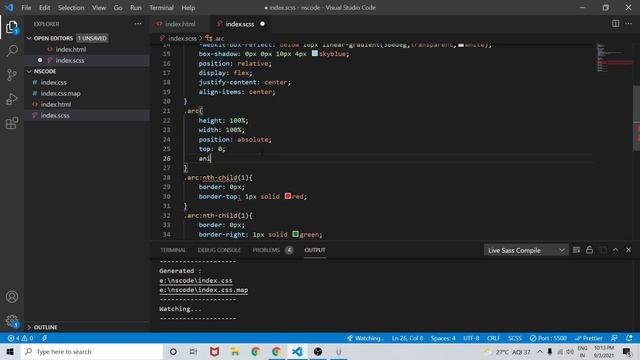Select index.scss under Open Editors
The image size is (640, 360).
[x=70, y=60]
